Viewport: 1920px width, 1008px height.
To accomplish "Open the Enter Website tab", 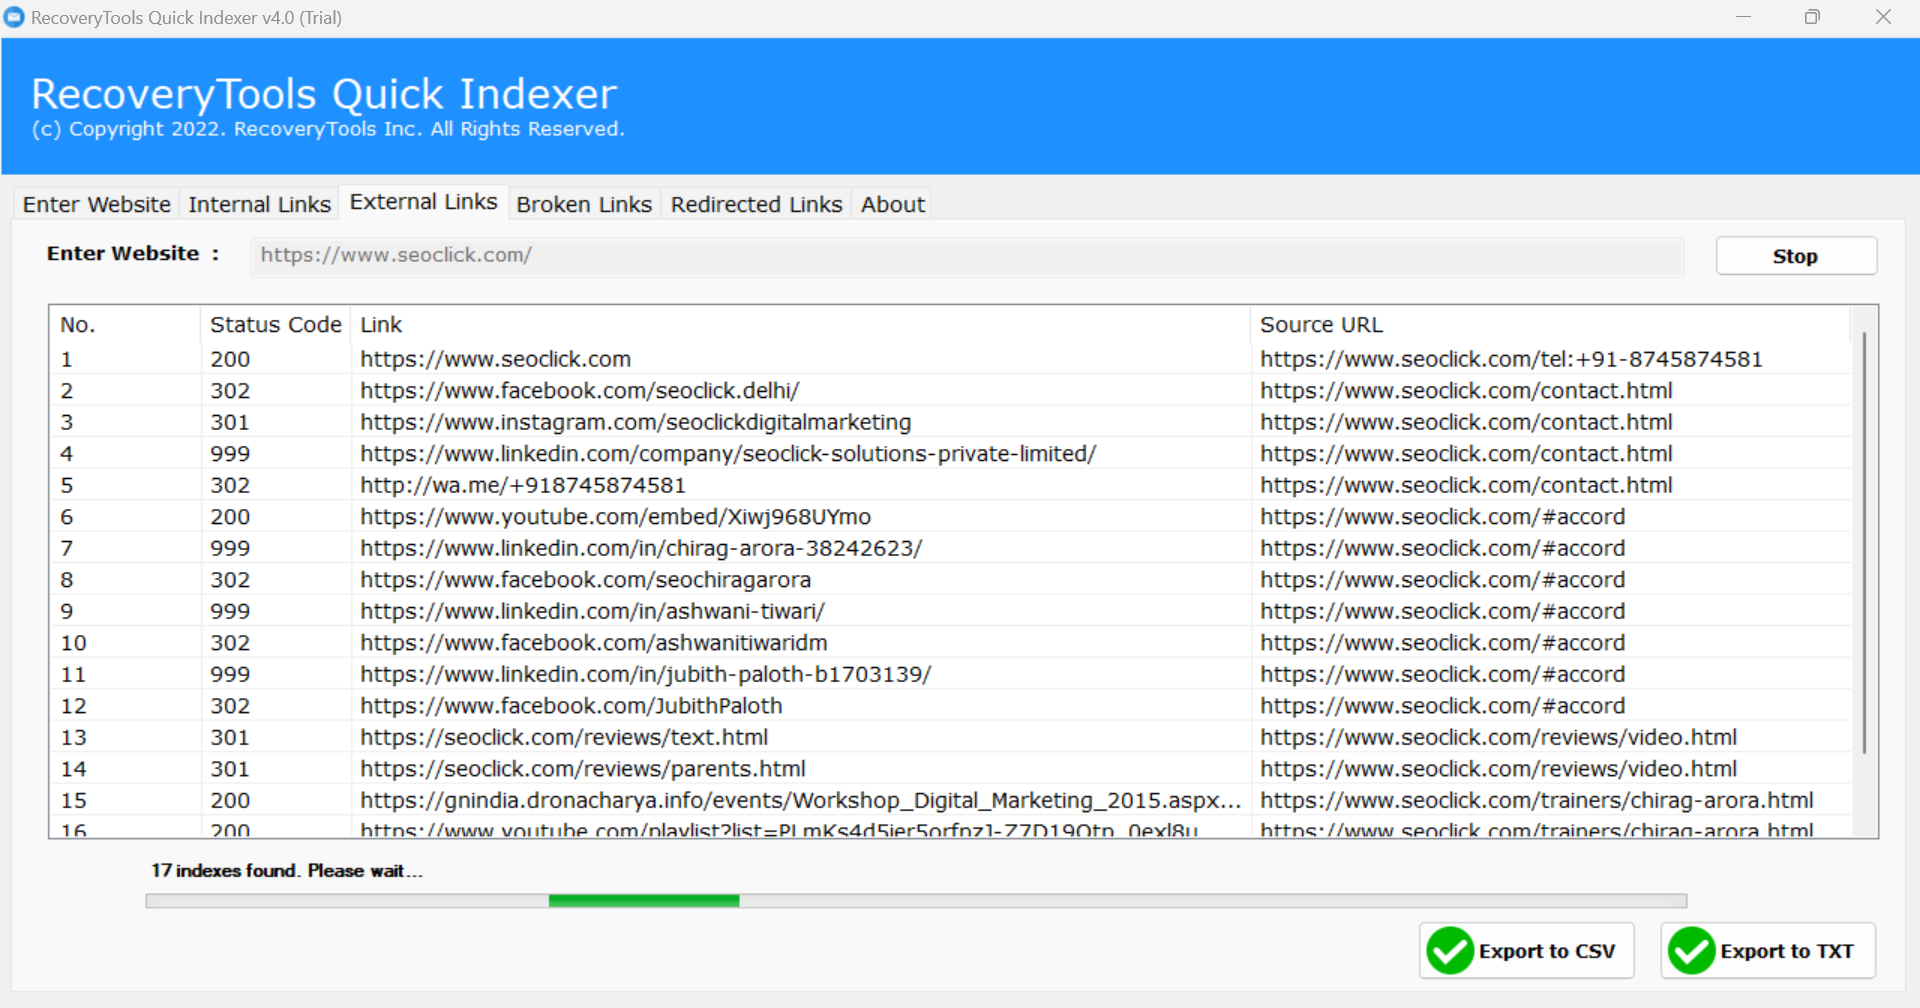I will 97,204.
